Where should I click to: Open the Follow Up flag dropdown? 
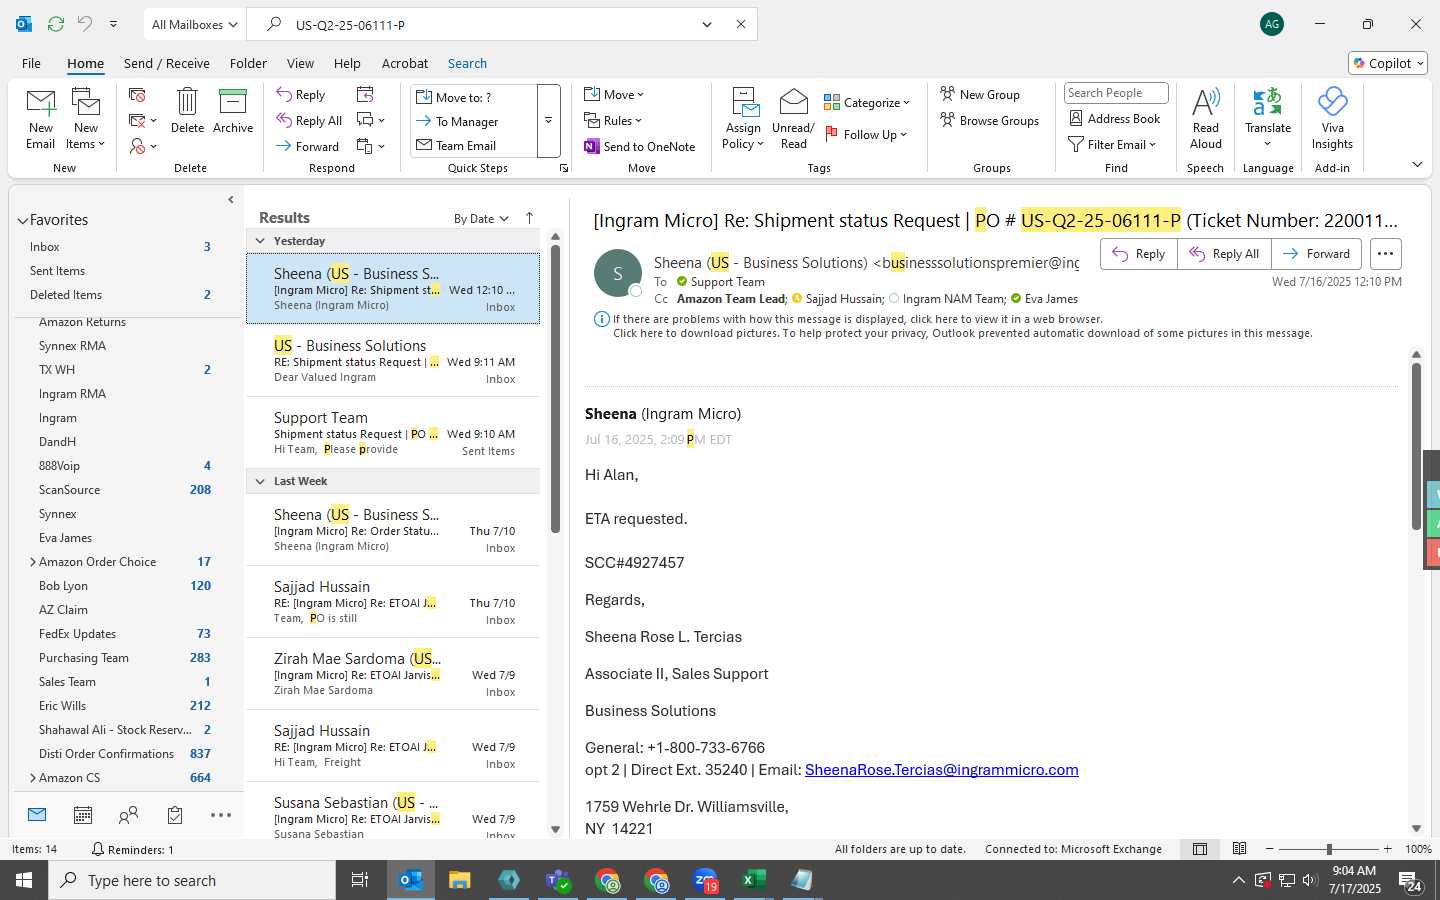(x=866, y=134)
